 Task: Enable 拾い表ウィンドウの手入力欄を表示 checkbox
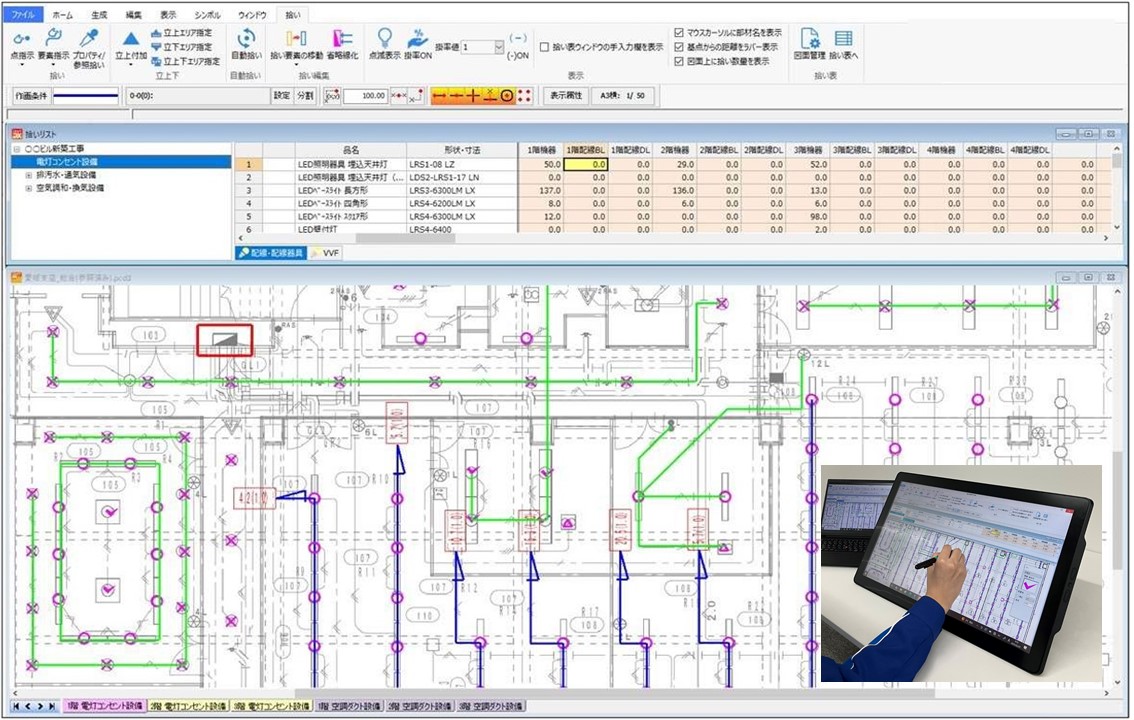click(544, 47)
